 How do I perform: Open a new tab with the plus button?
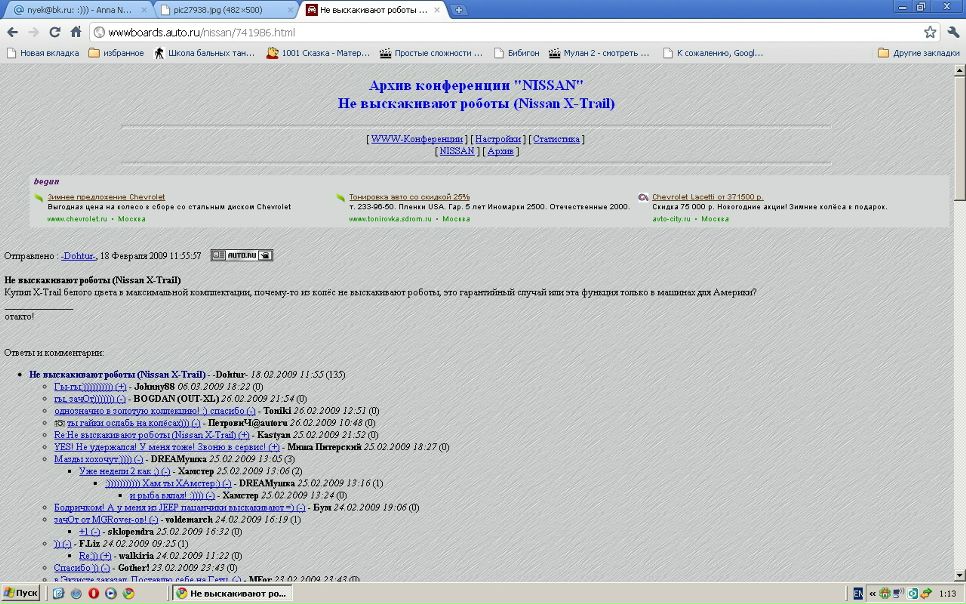[458, 10]
